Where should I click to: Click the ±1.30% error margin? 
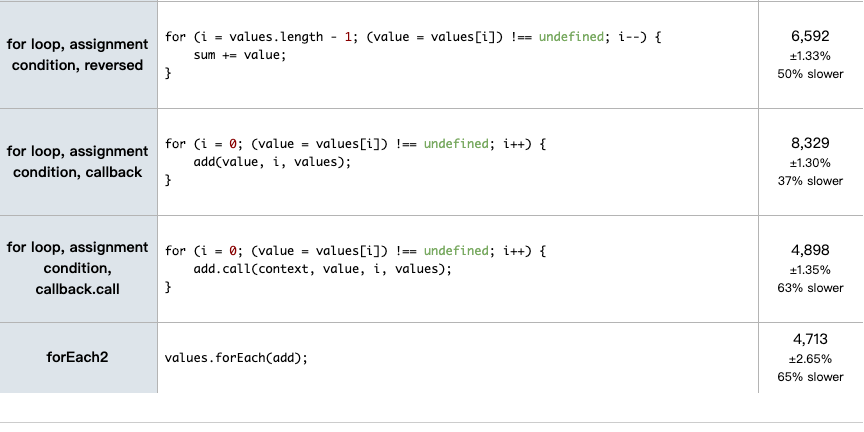(x=810, y=162)
